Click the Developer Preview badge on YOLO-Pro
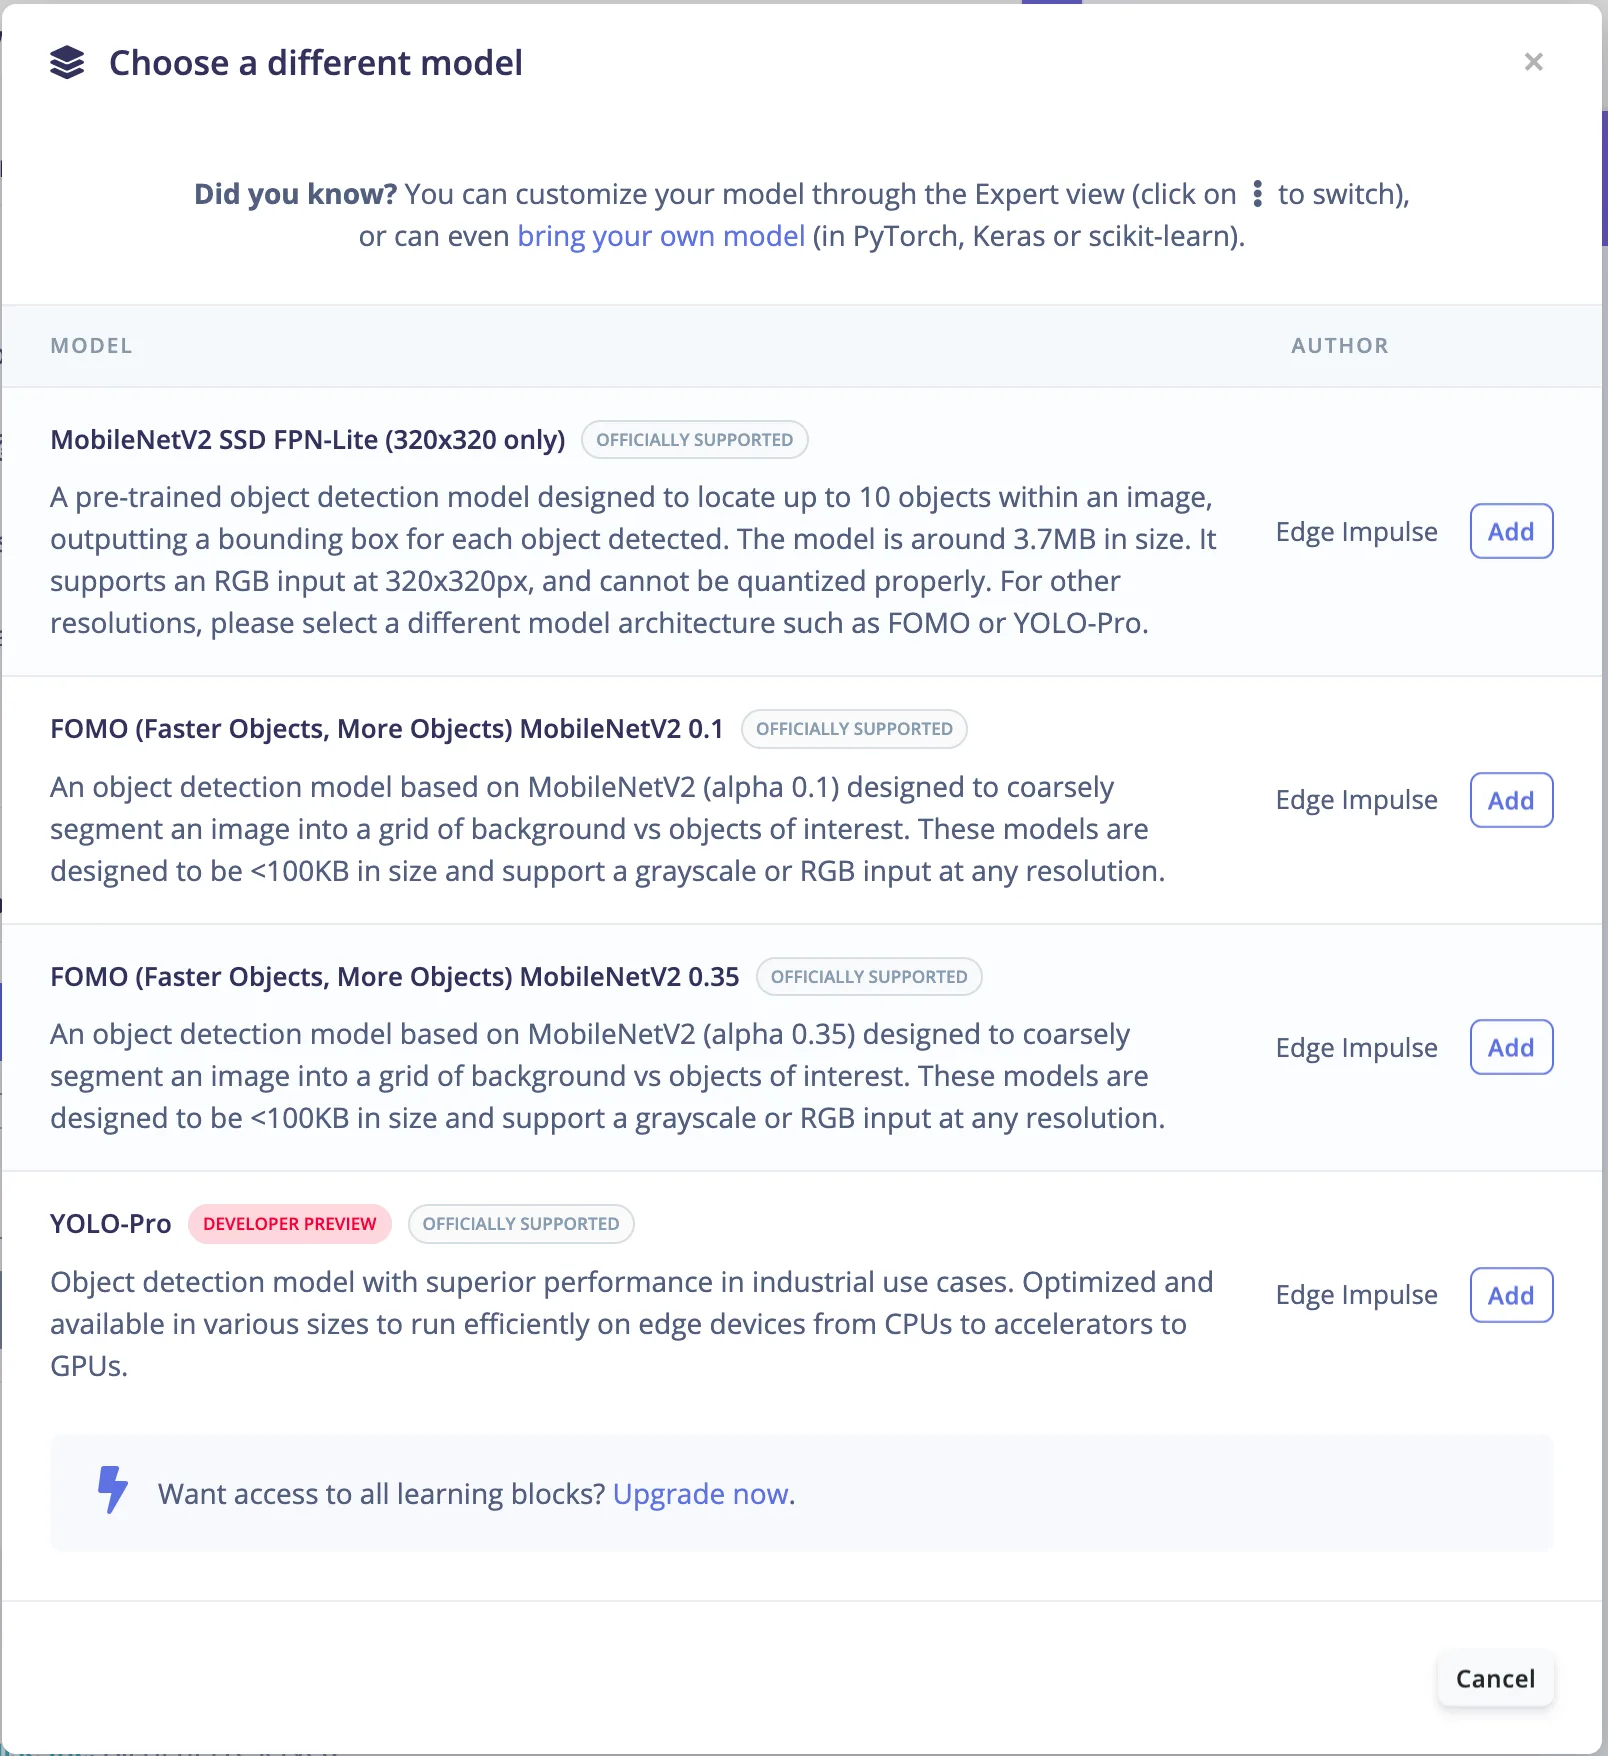Screen dimensions: 1608x1756 [290, 1224]
